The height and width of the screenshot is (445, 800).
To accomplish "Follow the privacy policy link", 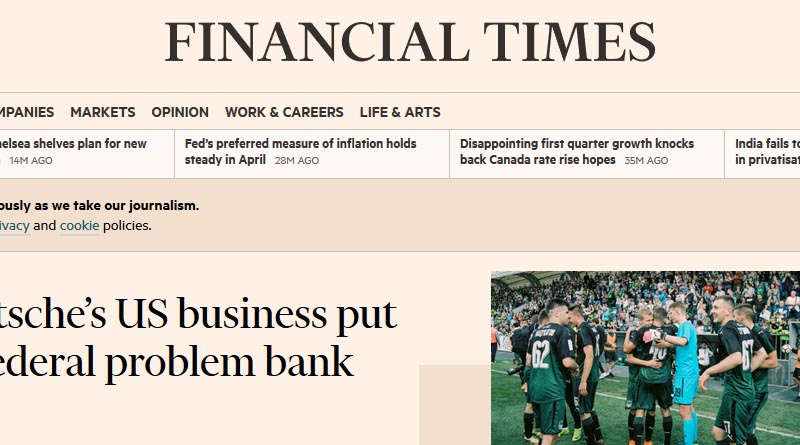I will tap(14, 226).
